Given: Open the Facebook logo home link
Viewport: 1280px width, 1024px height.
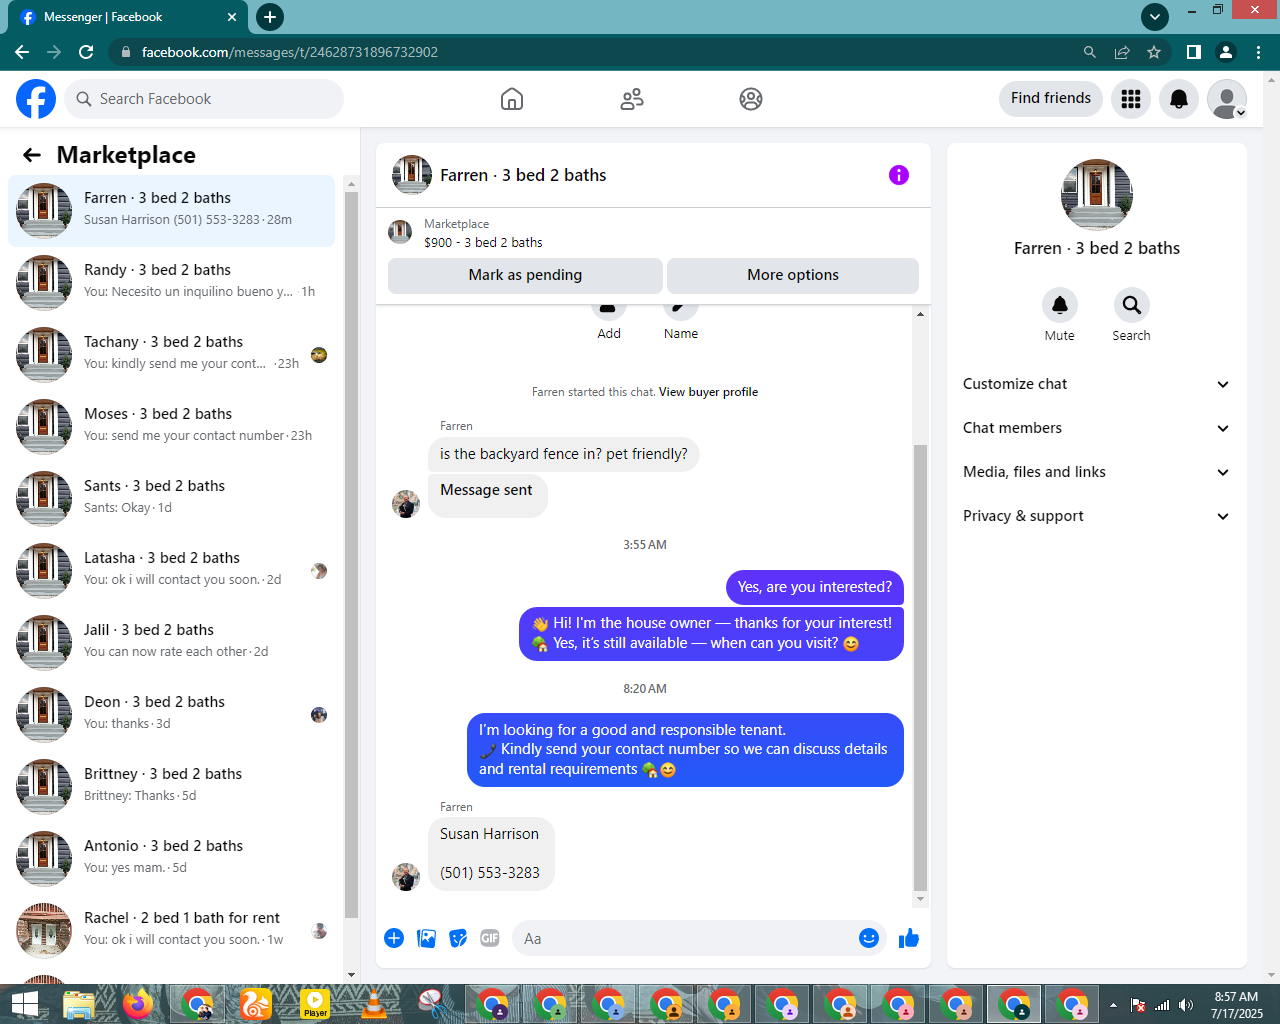Looking at the screenshot, I should pos(36,99).
